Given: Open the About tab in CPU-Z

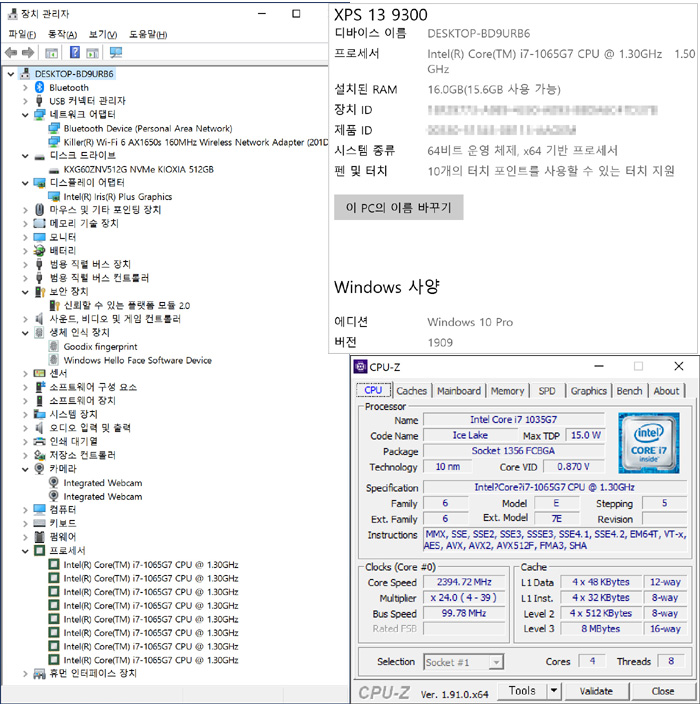Looking at the screenshot, I should [x=666, y=391].
